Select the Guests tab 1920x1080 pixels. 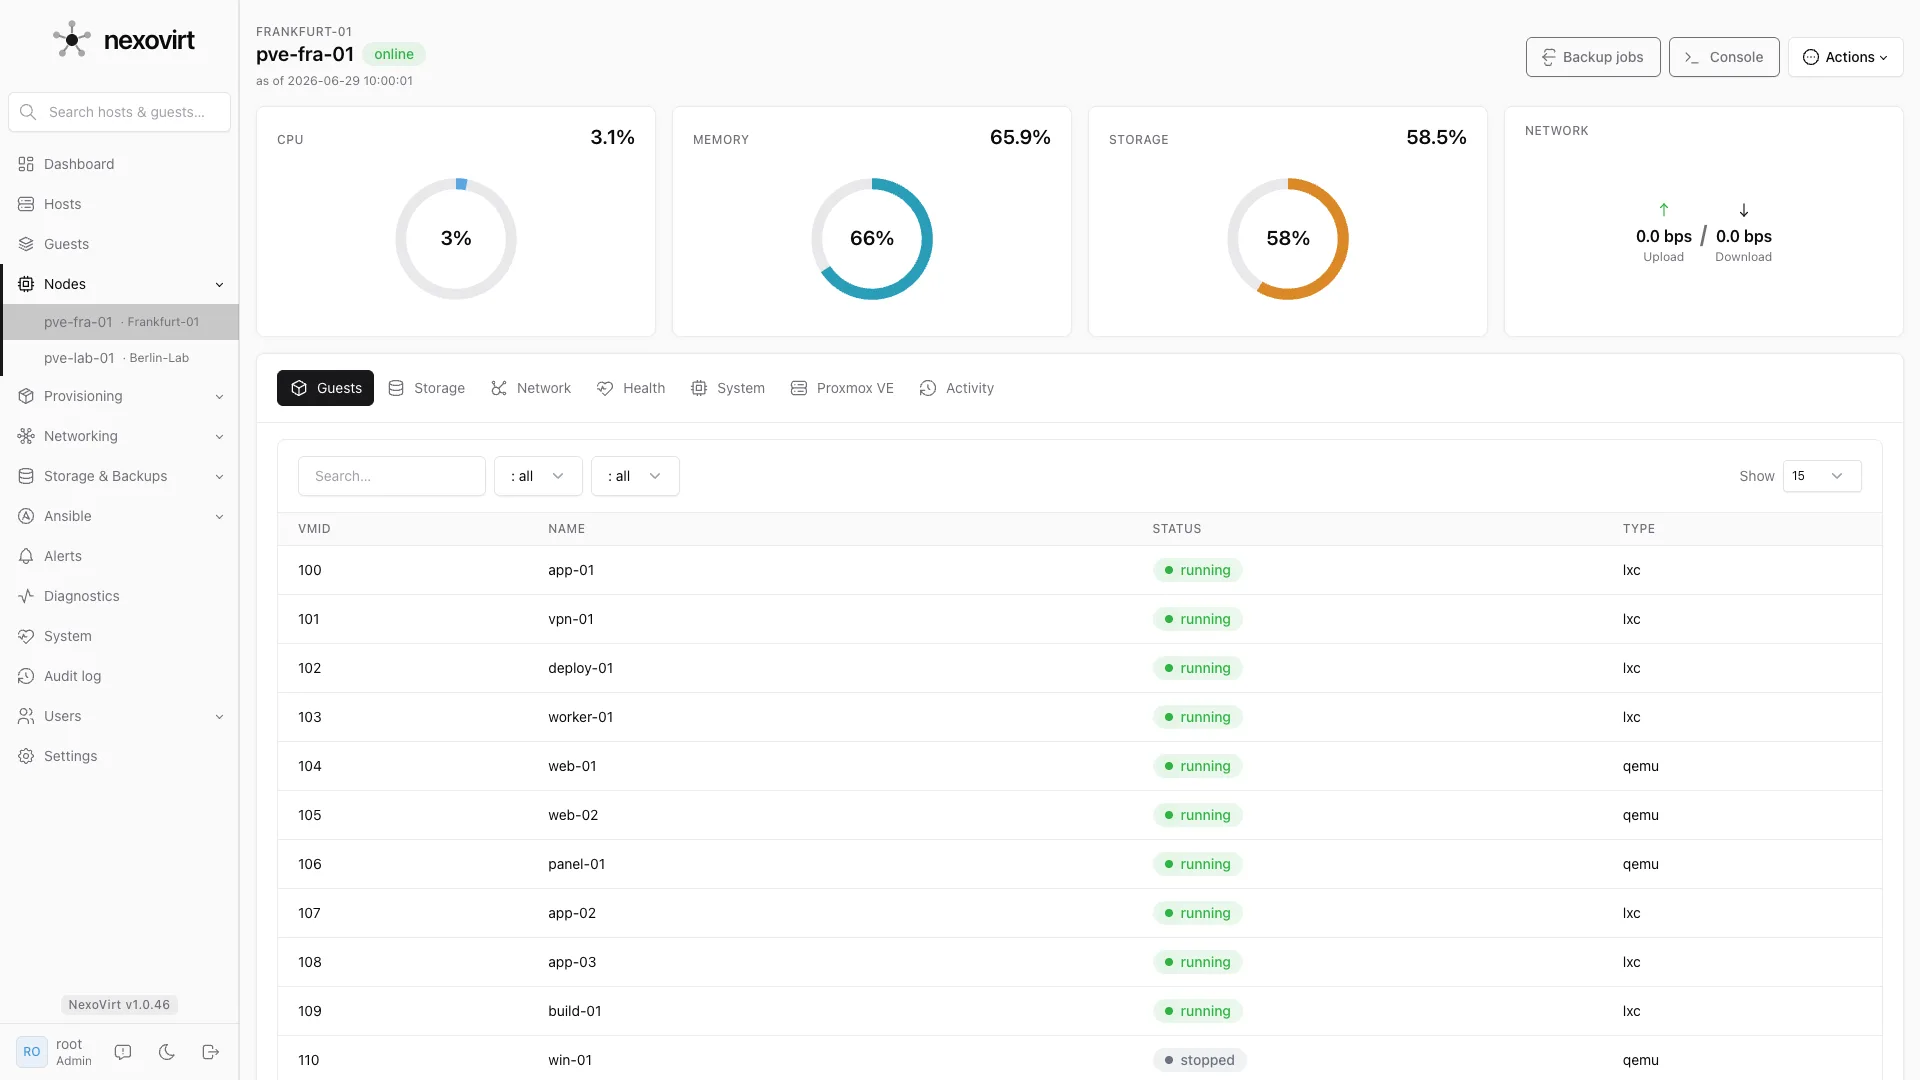325,388
